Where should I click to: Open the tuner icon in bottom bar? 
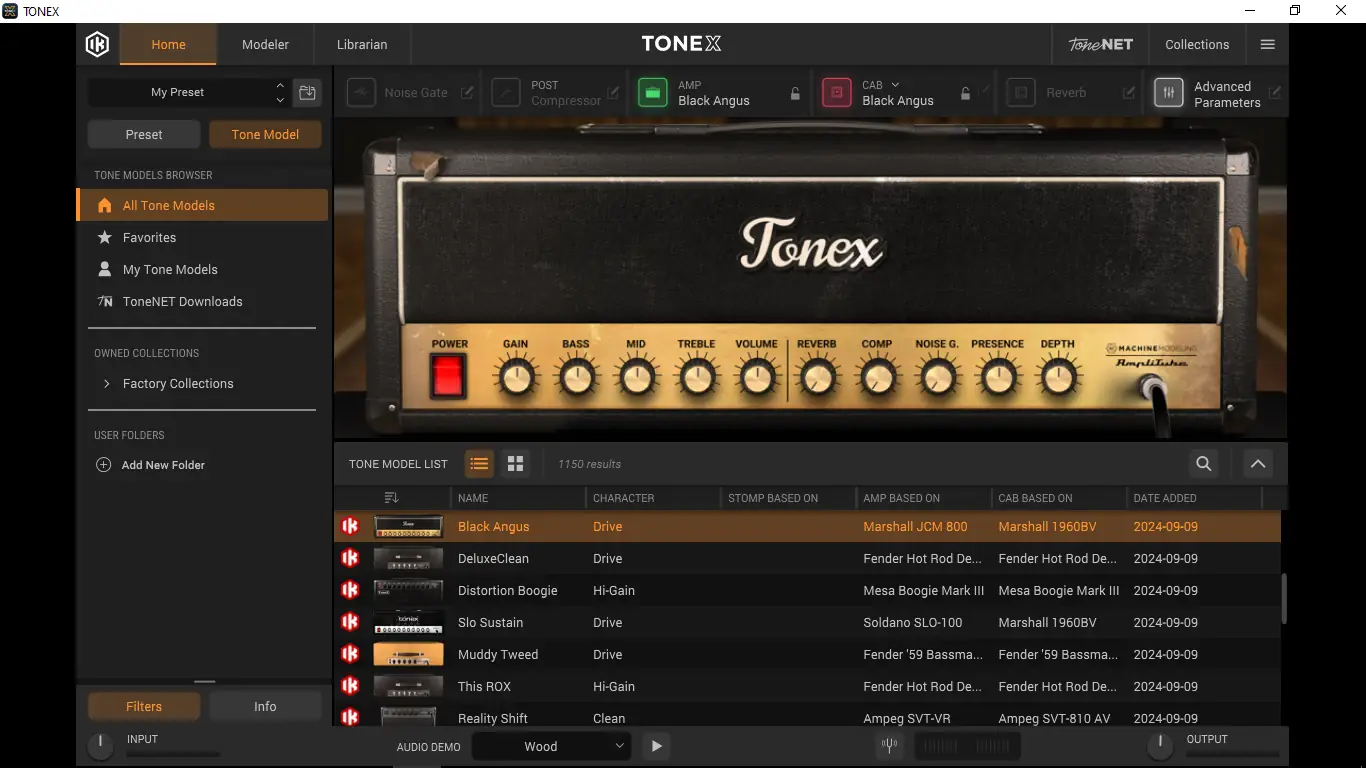tap(888, 746)
